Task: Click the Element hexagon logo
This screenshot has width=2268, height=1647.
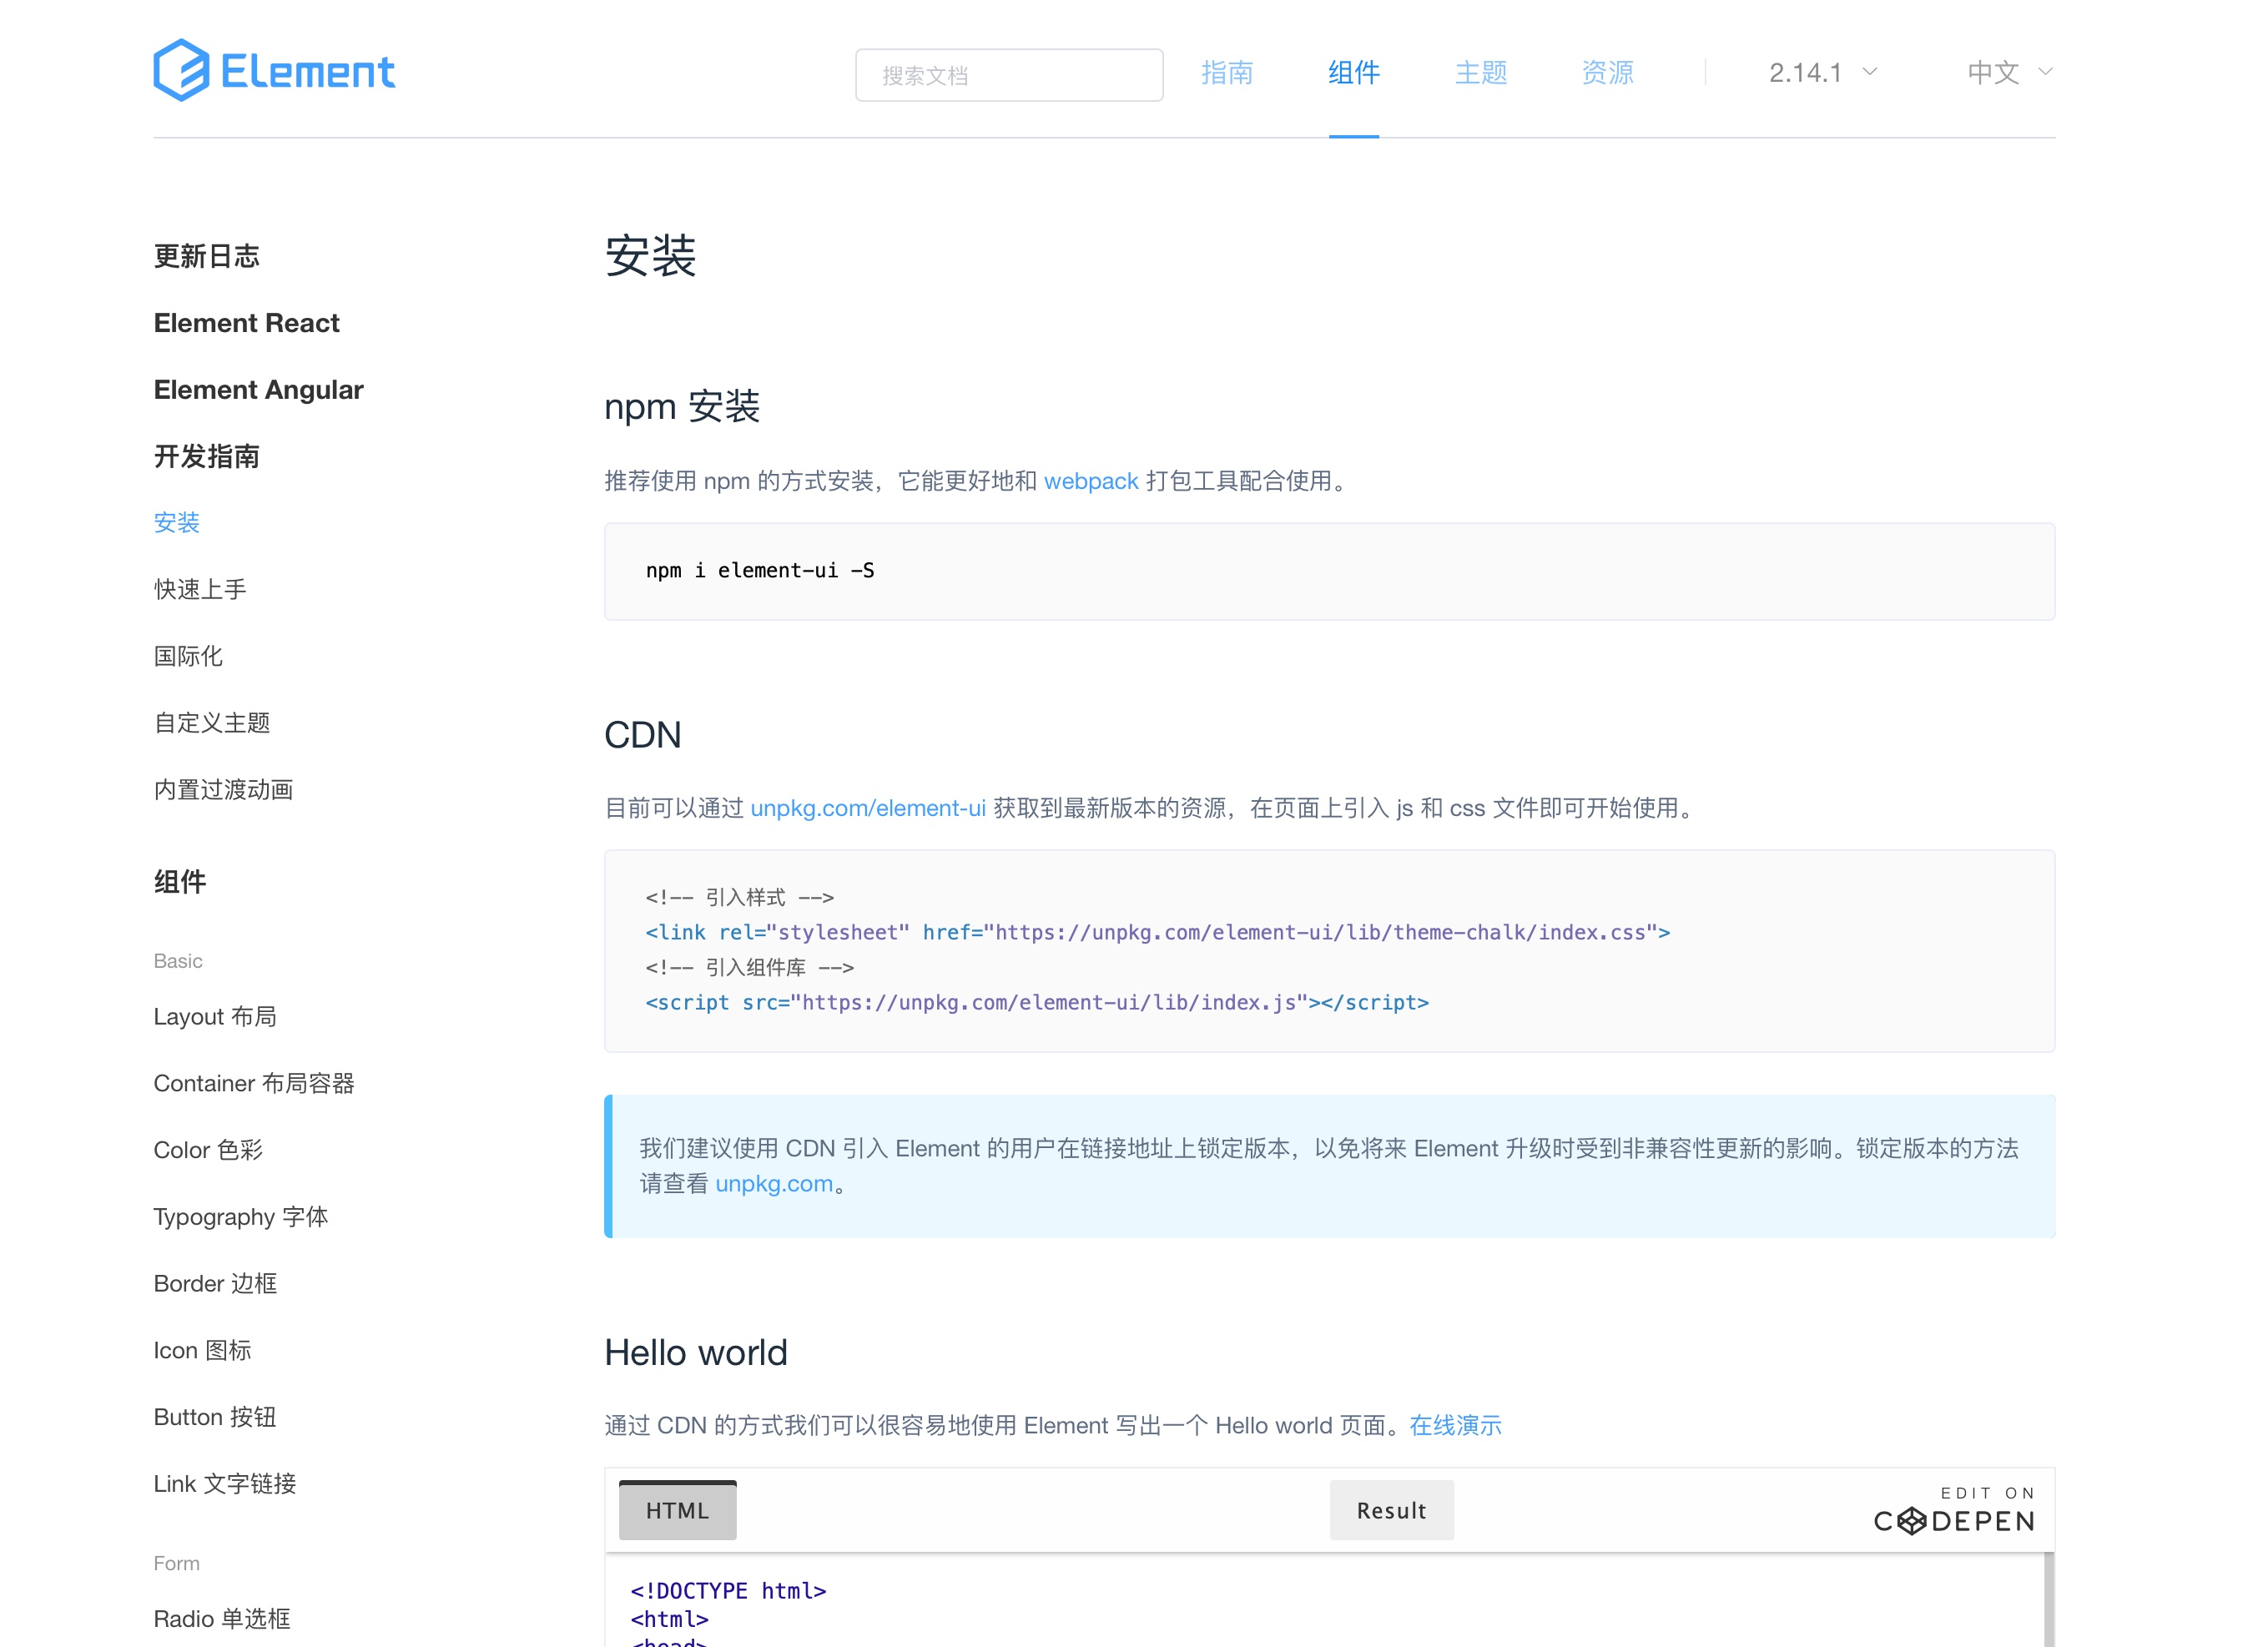Action: click(181, 70)
